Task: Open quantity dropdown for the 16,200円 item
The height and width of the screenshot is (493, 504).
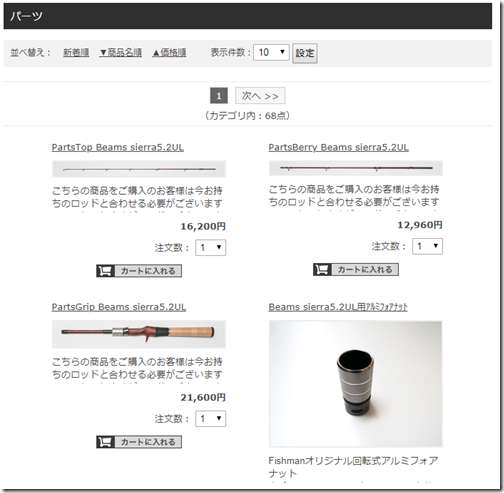Action: (x=210, y=248)
